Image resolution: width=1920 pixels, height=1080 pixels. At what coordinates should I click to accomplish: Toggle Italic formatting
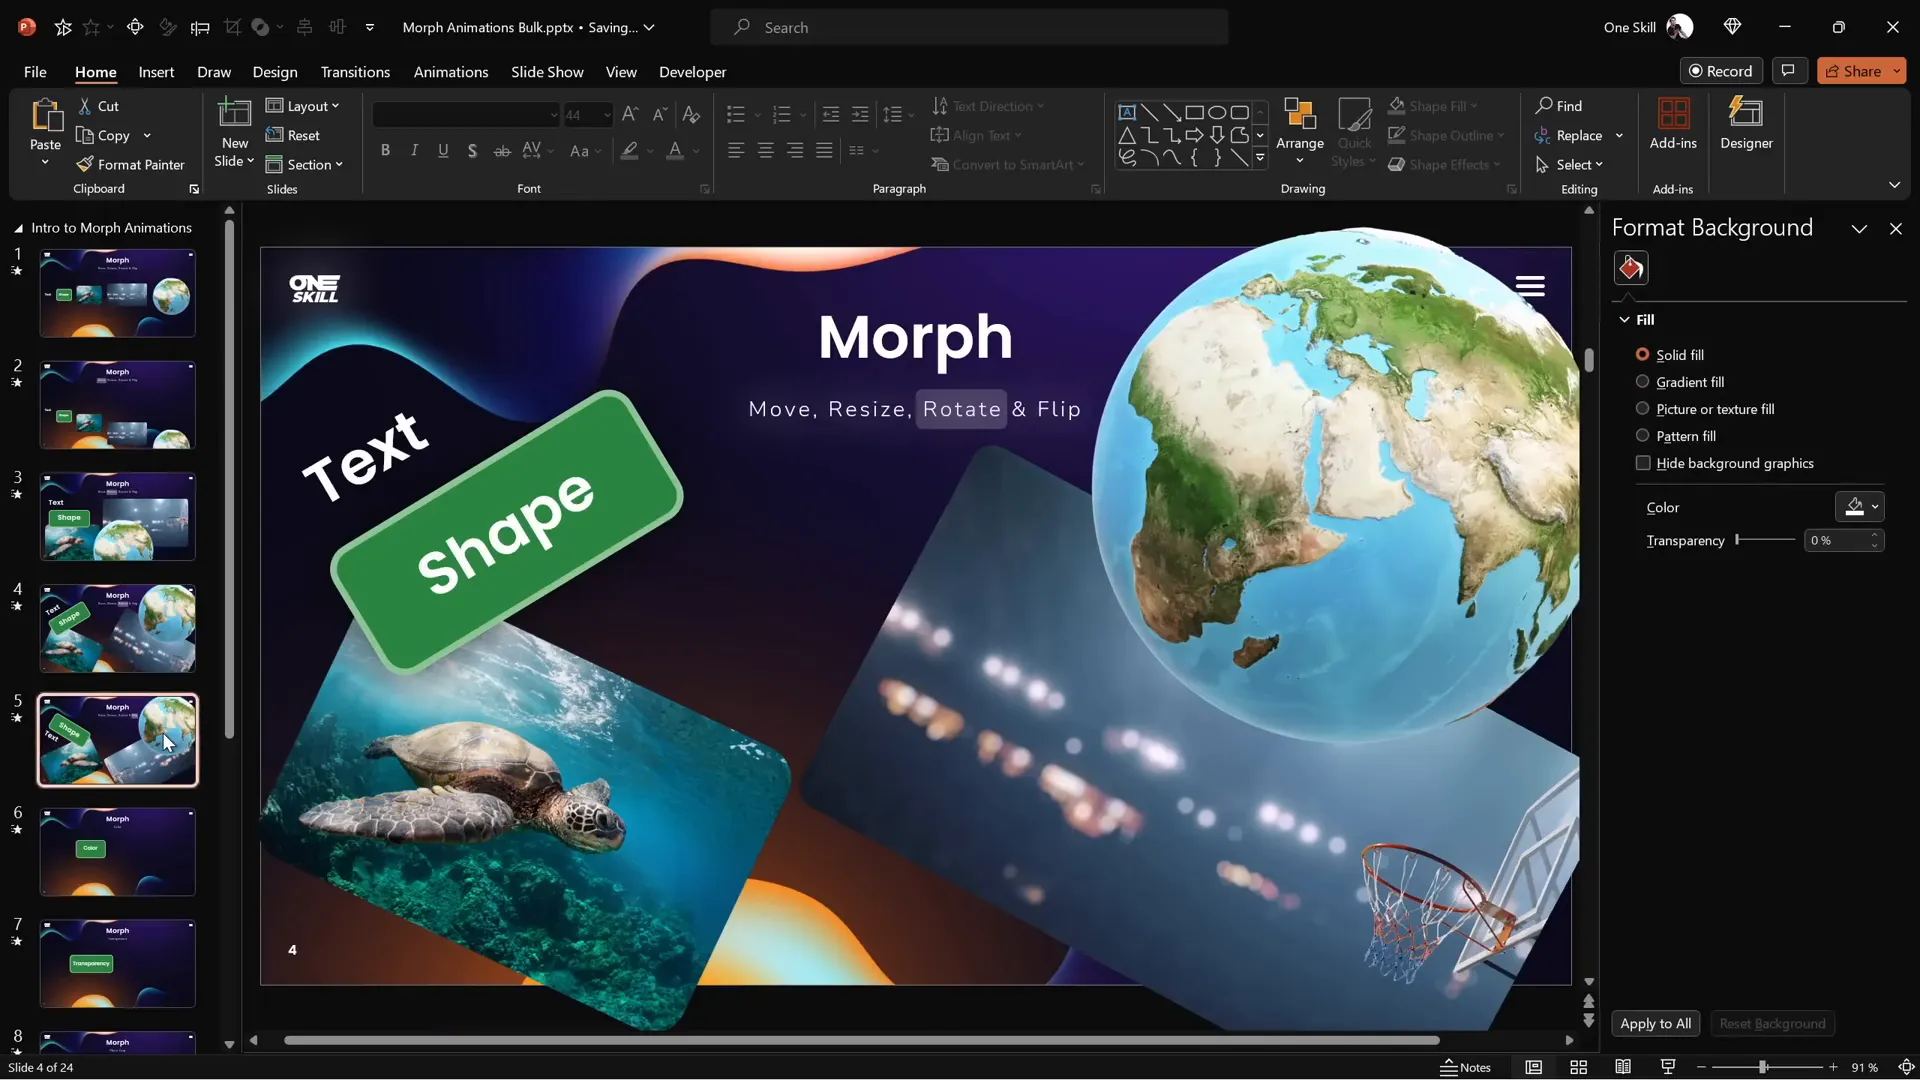pos(414,150)
